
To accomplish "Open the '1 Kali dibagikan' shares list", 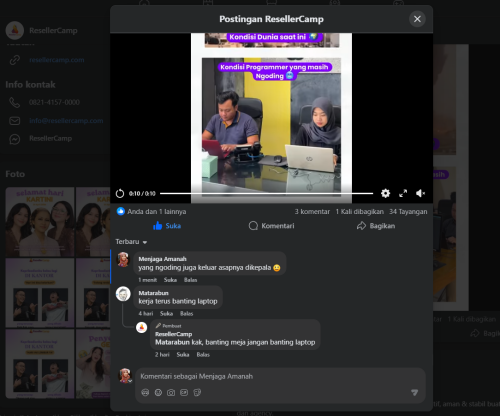I will coord(359,212).
